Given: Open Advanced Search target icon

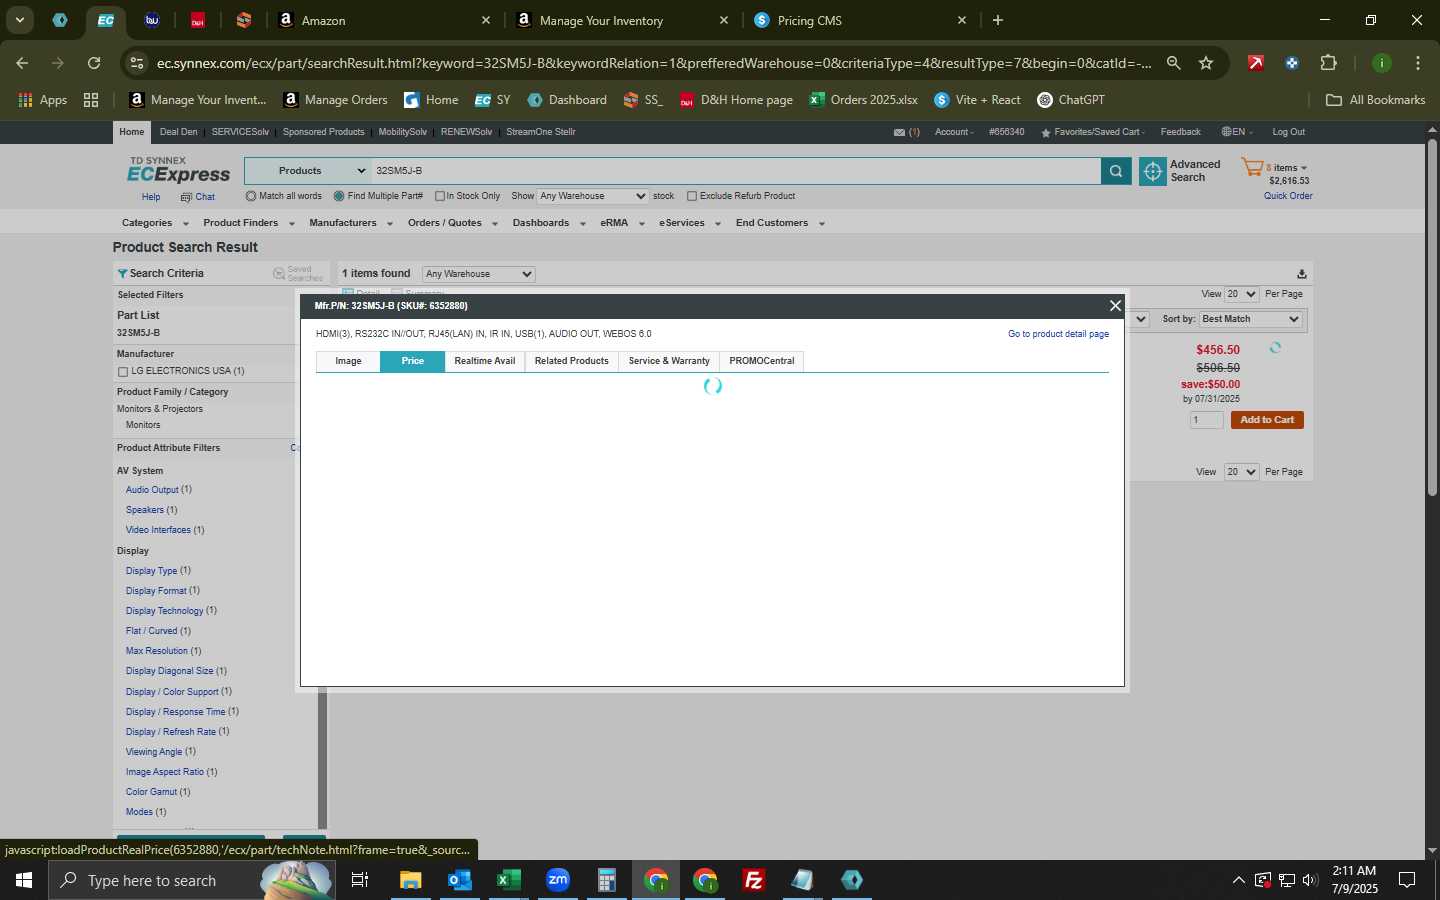Looking at the screenshot, I should 1153,172.
